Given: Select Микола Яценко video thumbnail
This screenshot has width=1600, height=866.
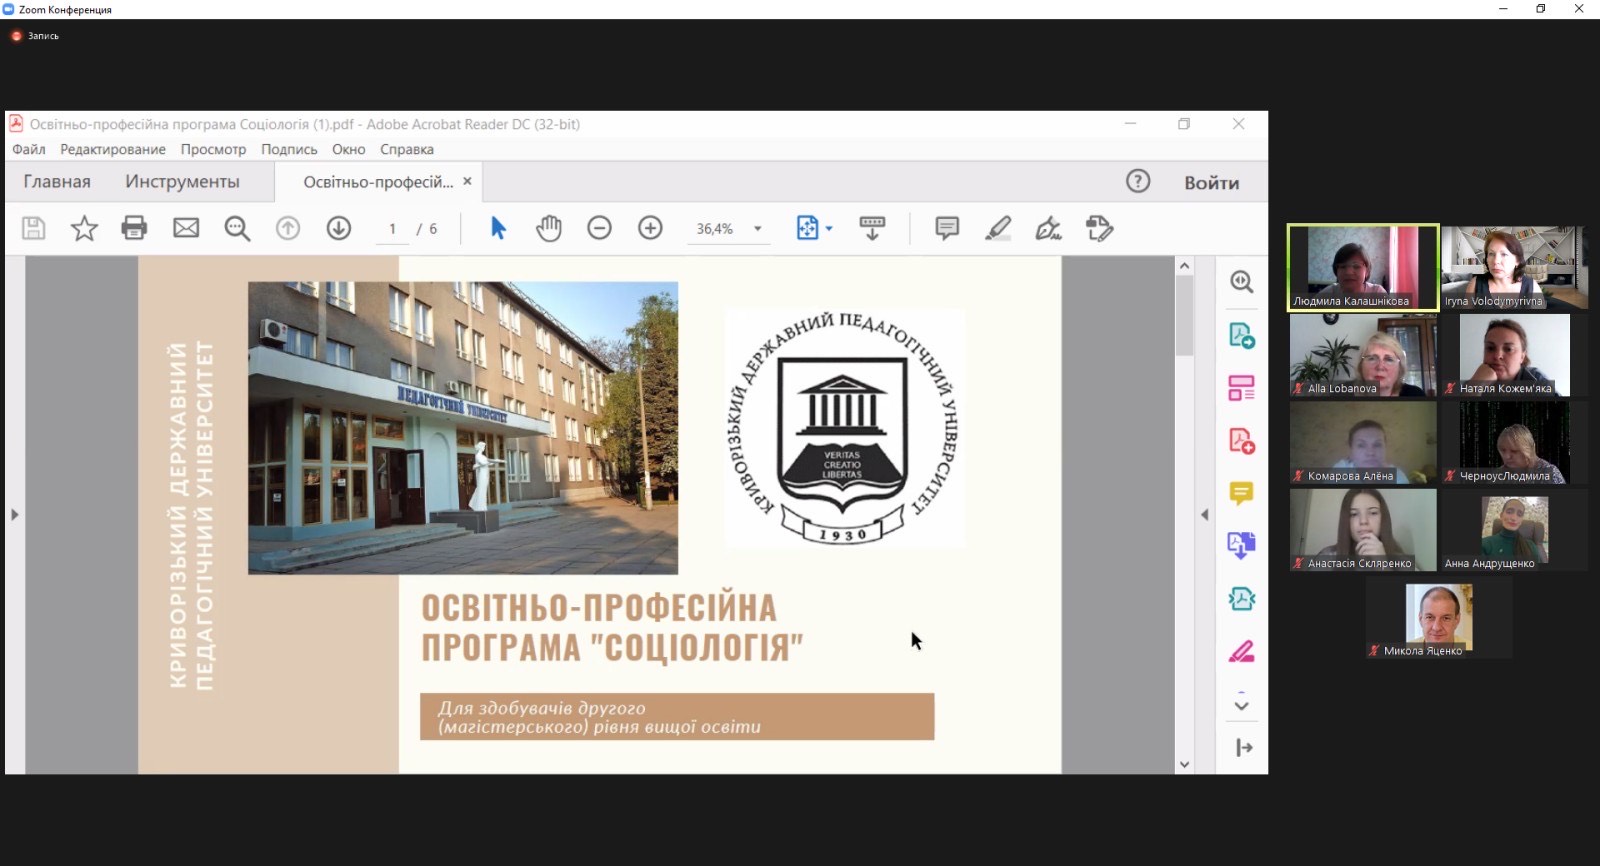Looking at the screenshot, I should click(x=1439, y=617).
